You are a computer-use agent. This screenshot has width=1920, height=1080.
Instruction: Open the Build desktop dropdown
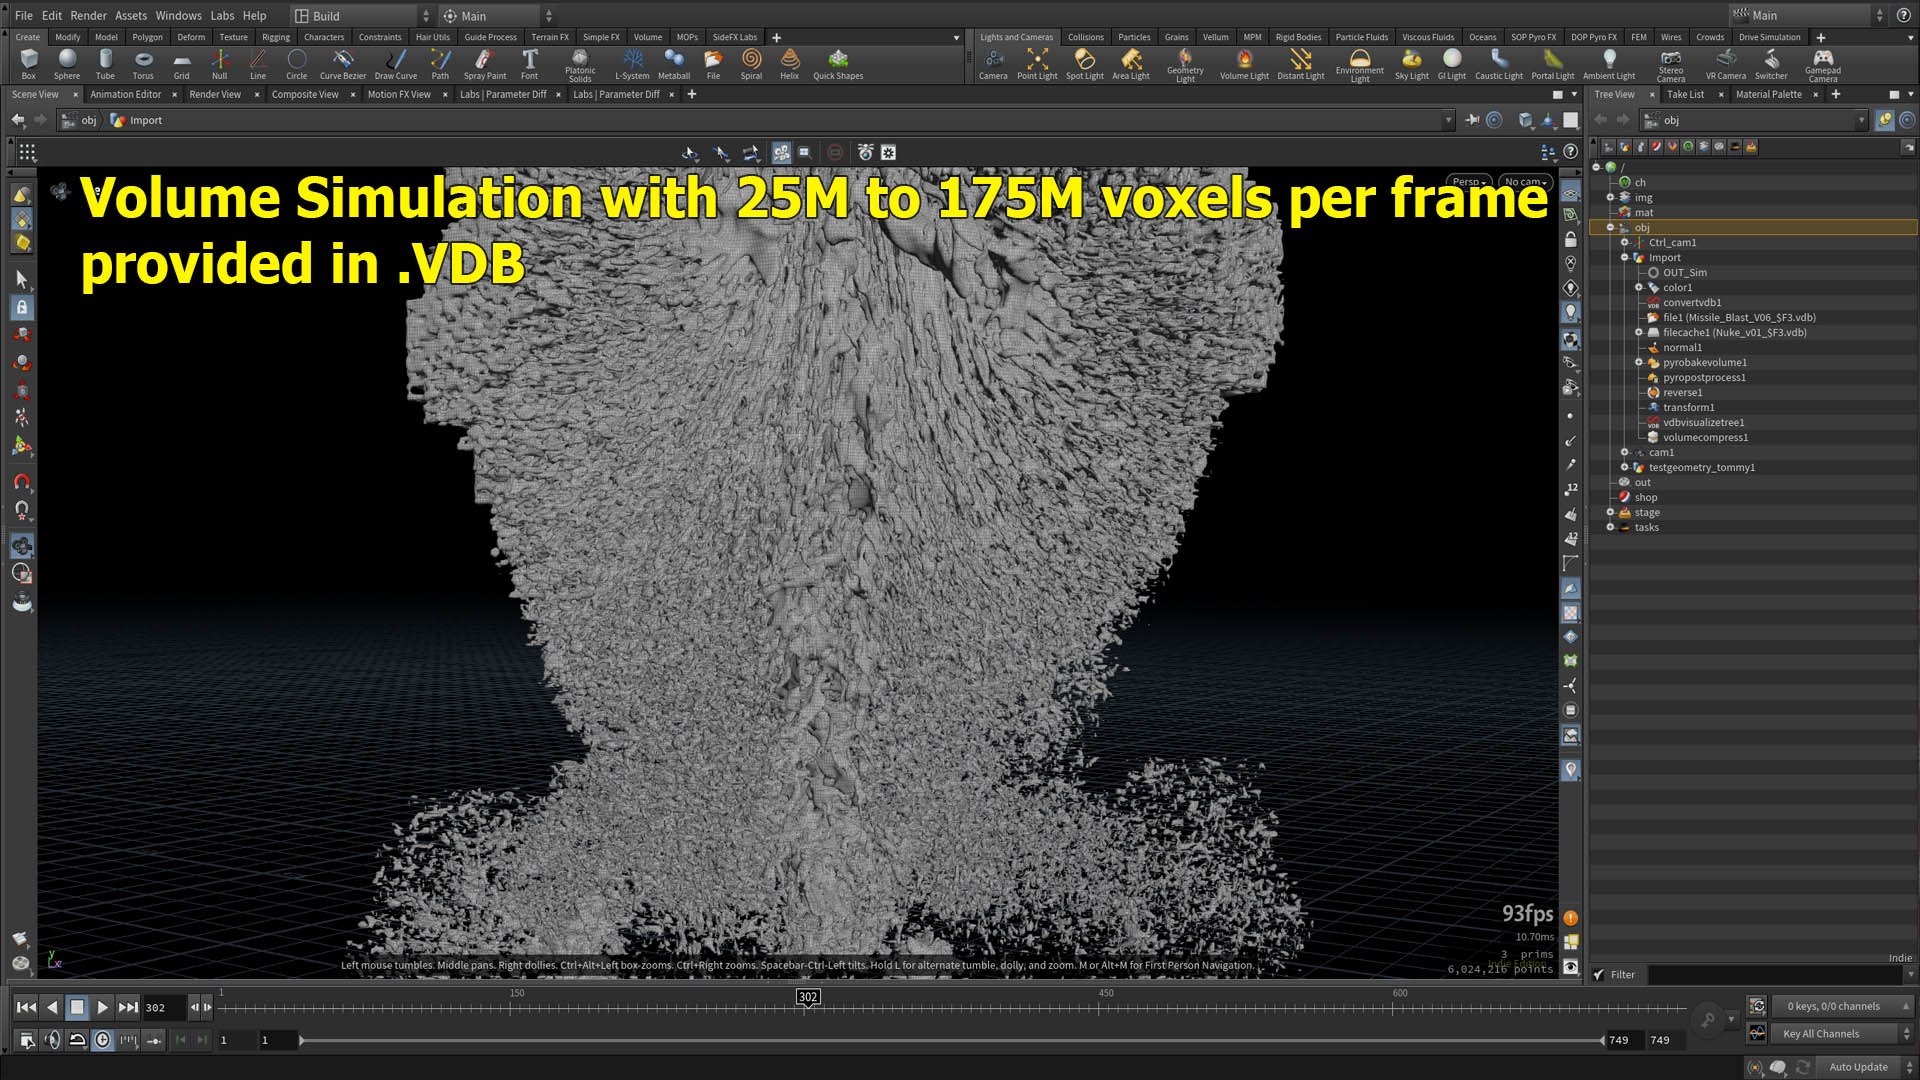[x=362, y=16]
